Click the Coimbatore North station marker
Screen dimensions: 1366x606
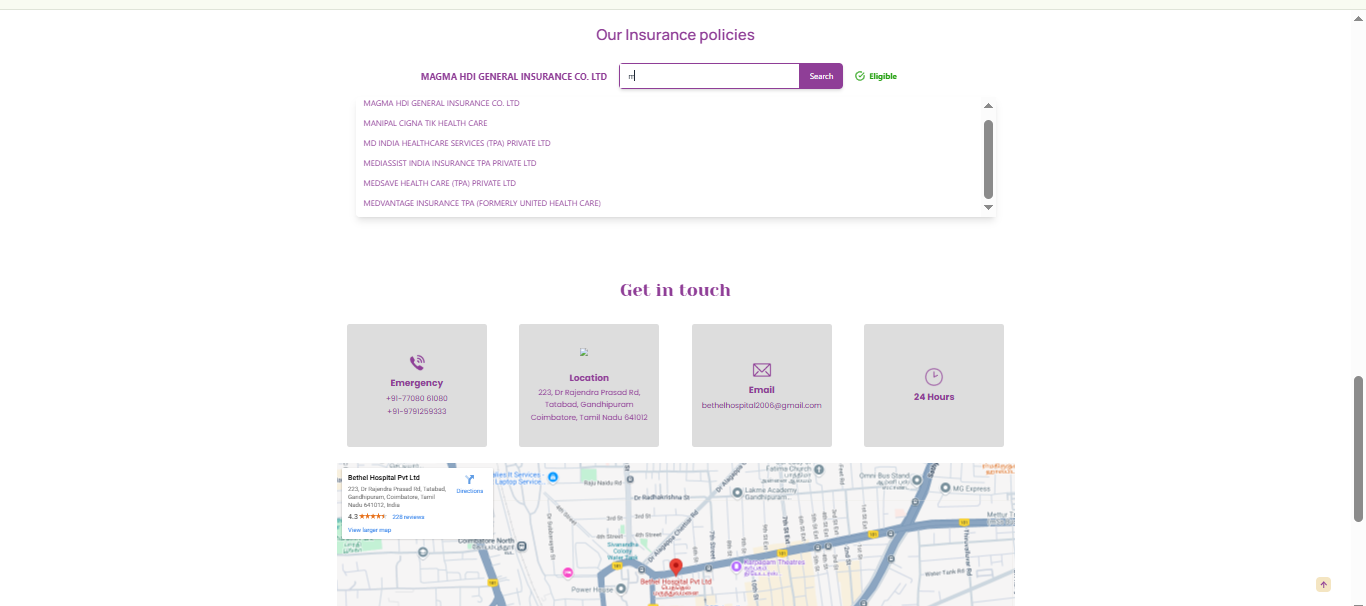tap(521, 546)
